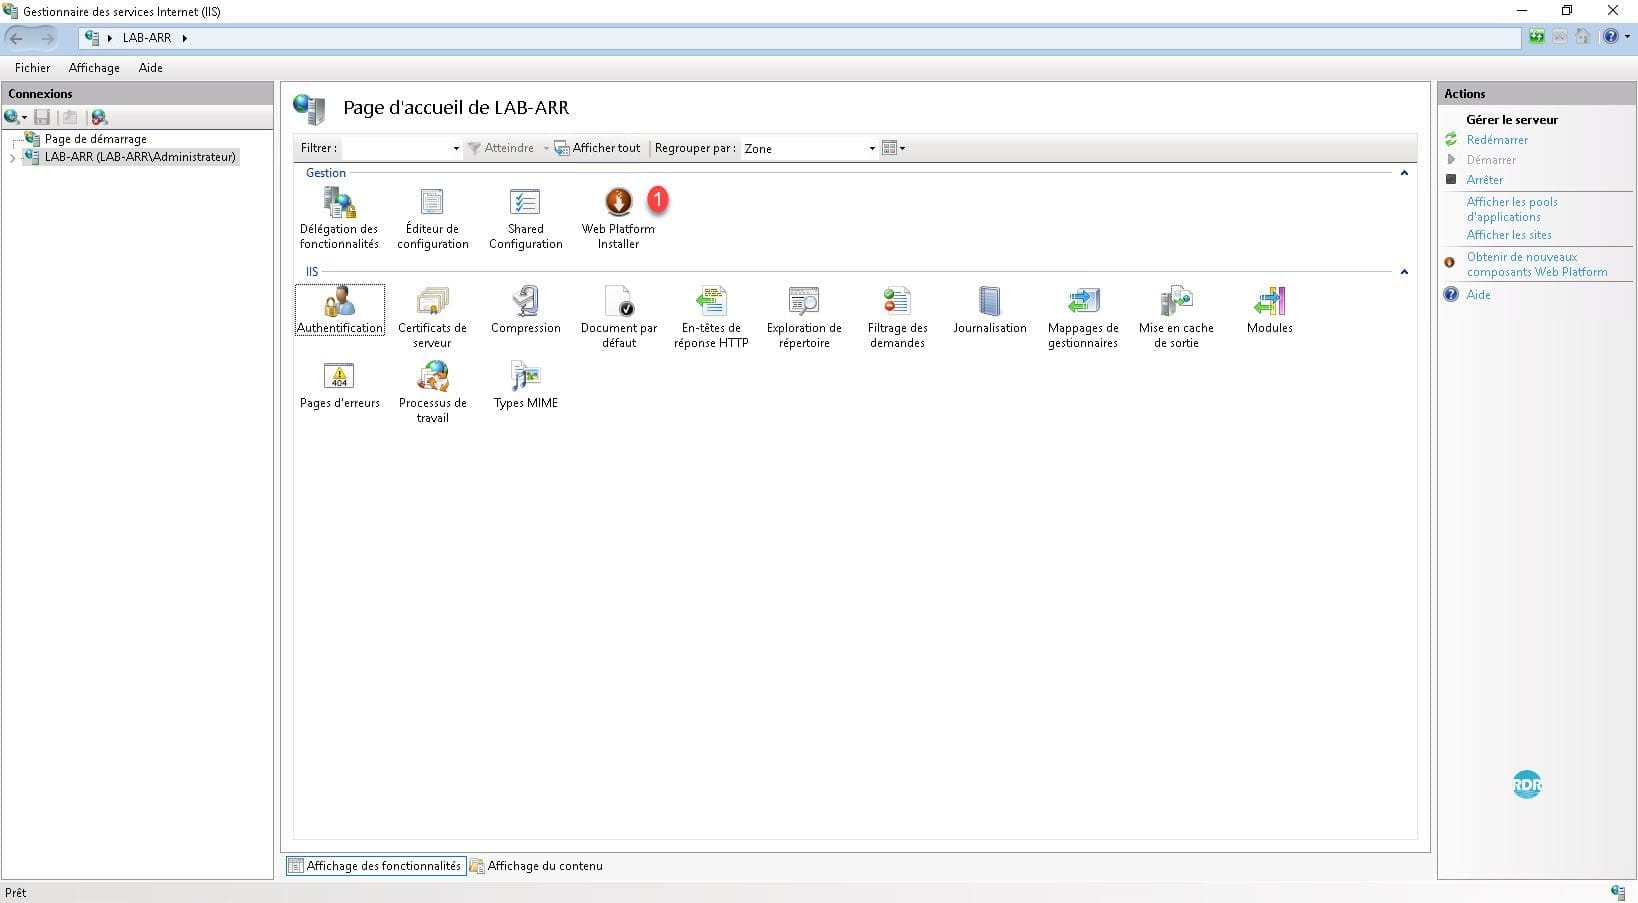Open the Aide menu
The image size is (1638, 903).
(150, 68)
